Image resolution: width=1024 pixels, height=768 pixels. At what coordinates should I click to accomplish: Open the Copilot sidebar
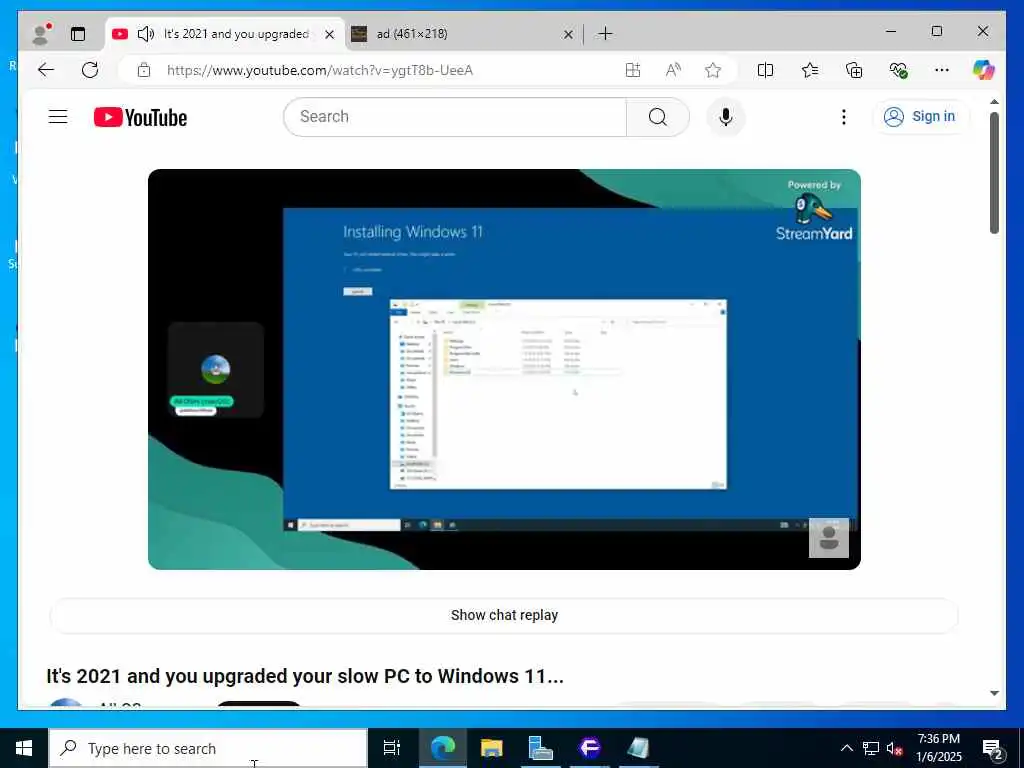click(984, 70)
